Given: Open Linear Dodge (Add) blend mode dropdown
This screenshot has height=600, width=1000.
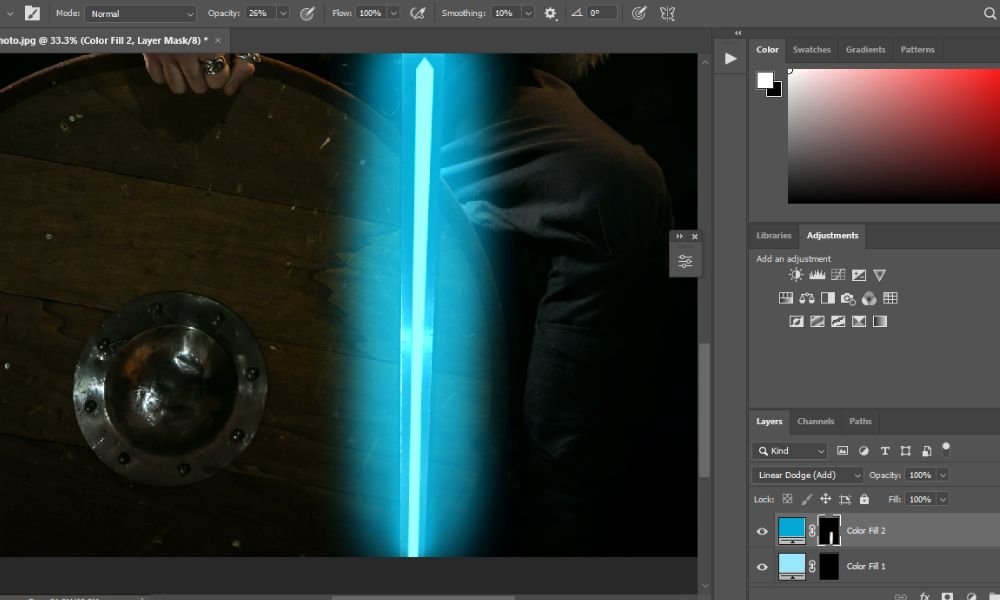Looking at the screenshot, I should click(x=808, y=475).
